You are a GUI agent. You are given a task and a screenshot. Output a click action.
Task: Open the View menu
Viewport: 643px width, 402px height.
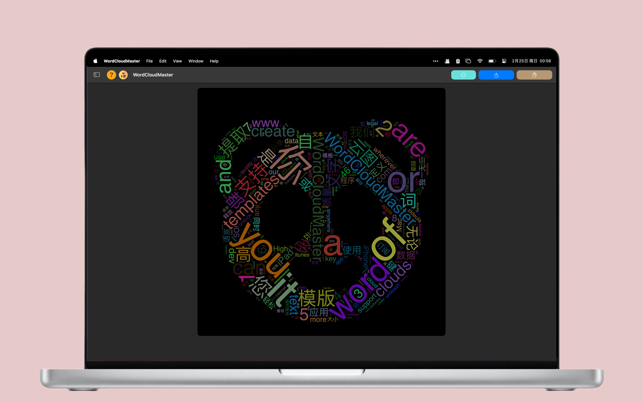pos(177,61)
